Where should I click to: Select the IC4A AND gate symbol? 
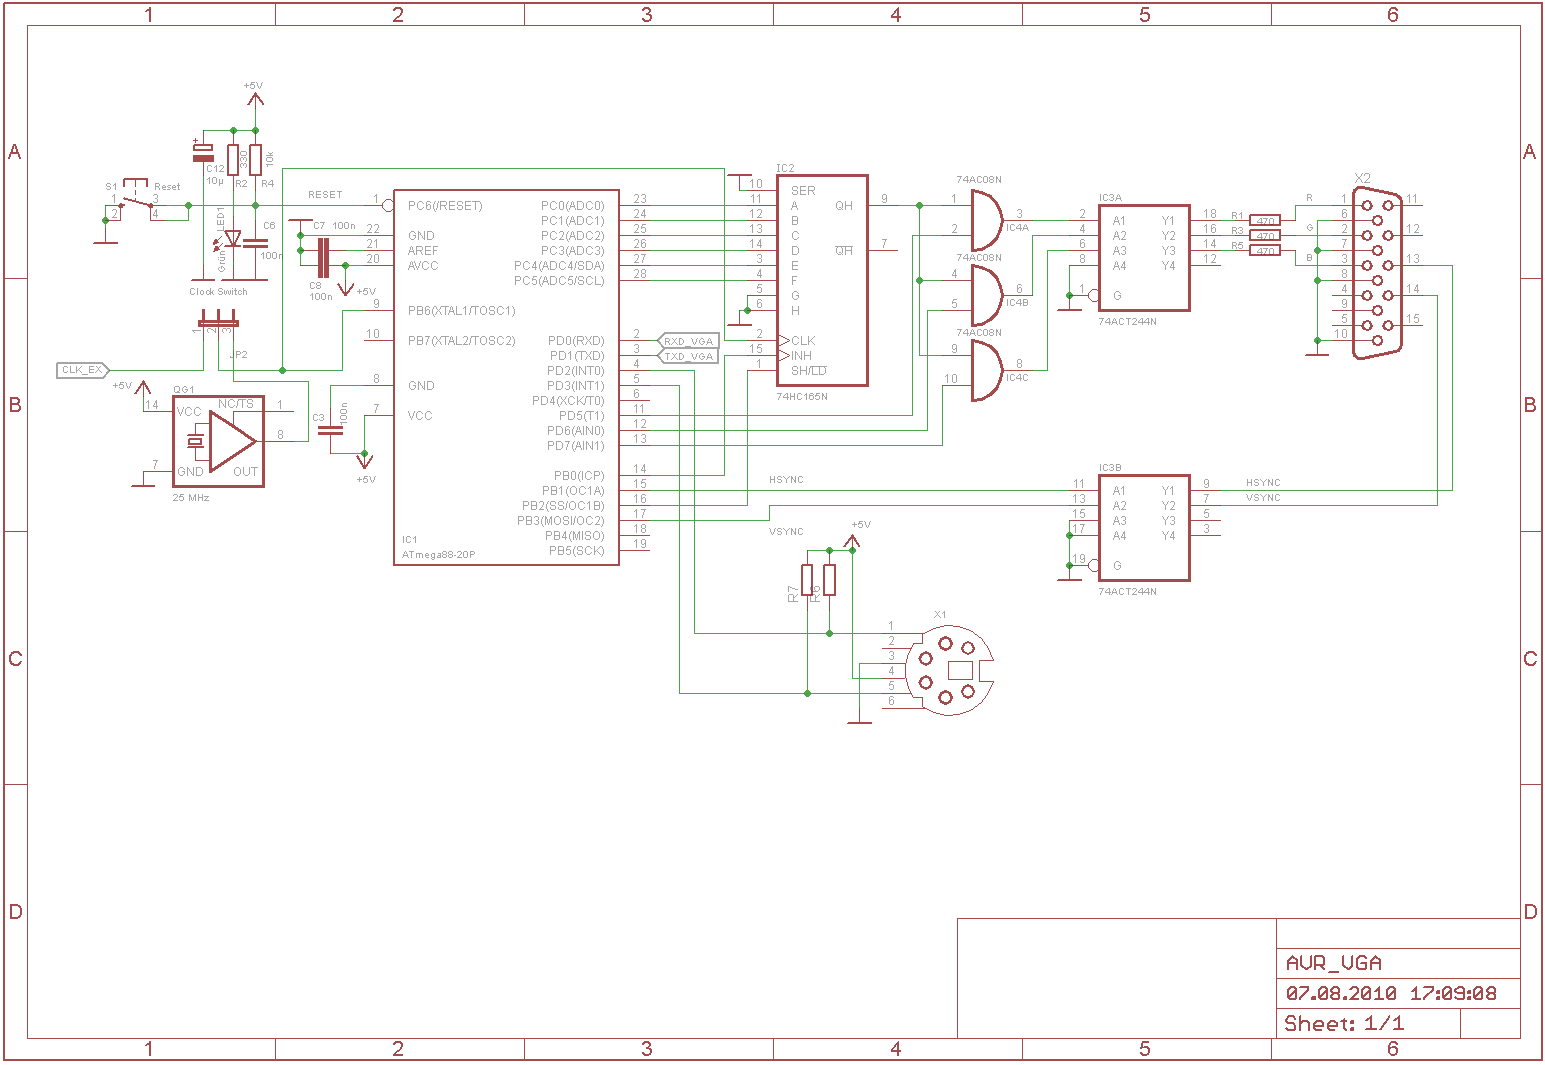click(986, 221)
